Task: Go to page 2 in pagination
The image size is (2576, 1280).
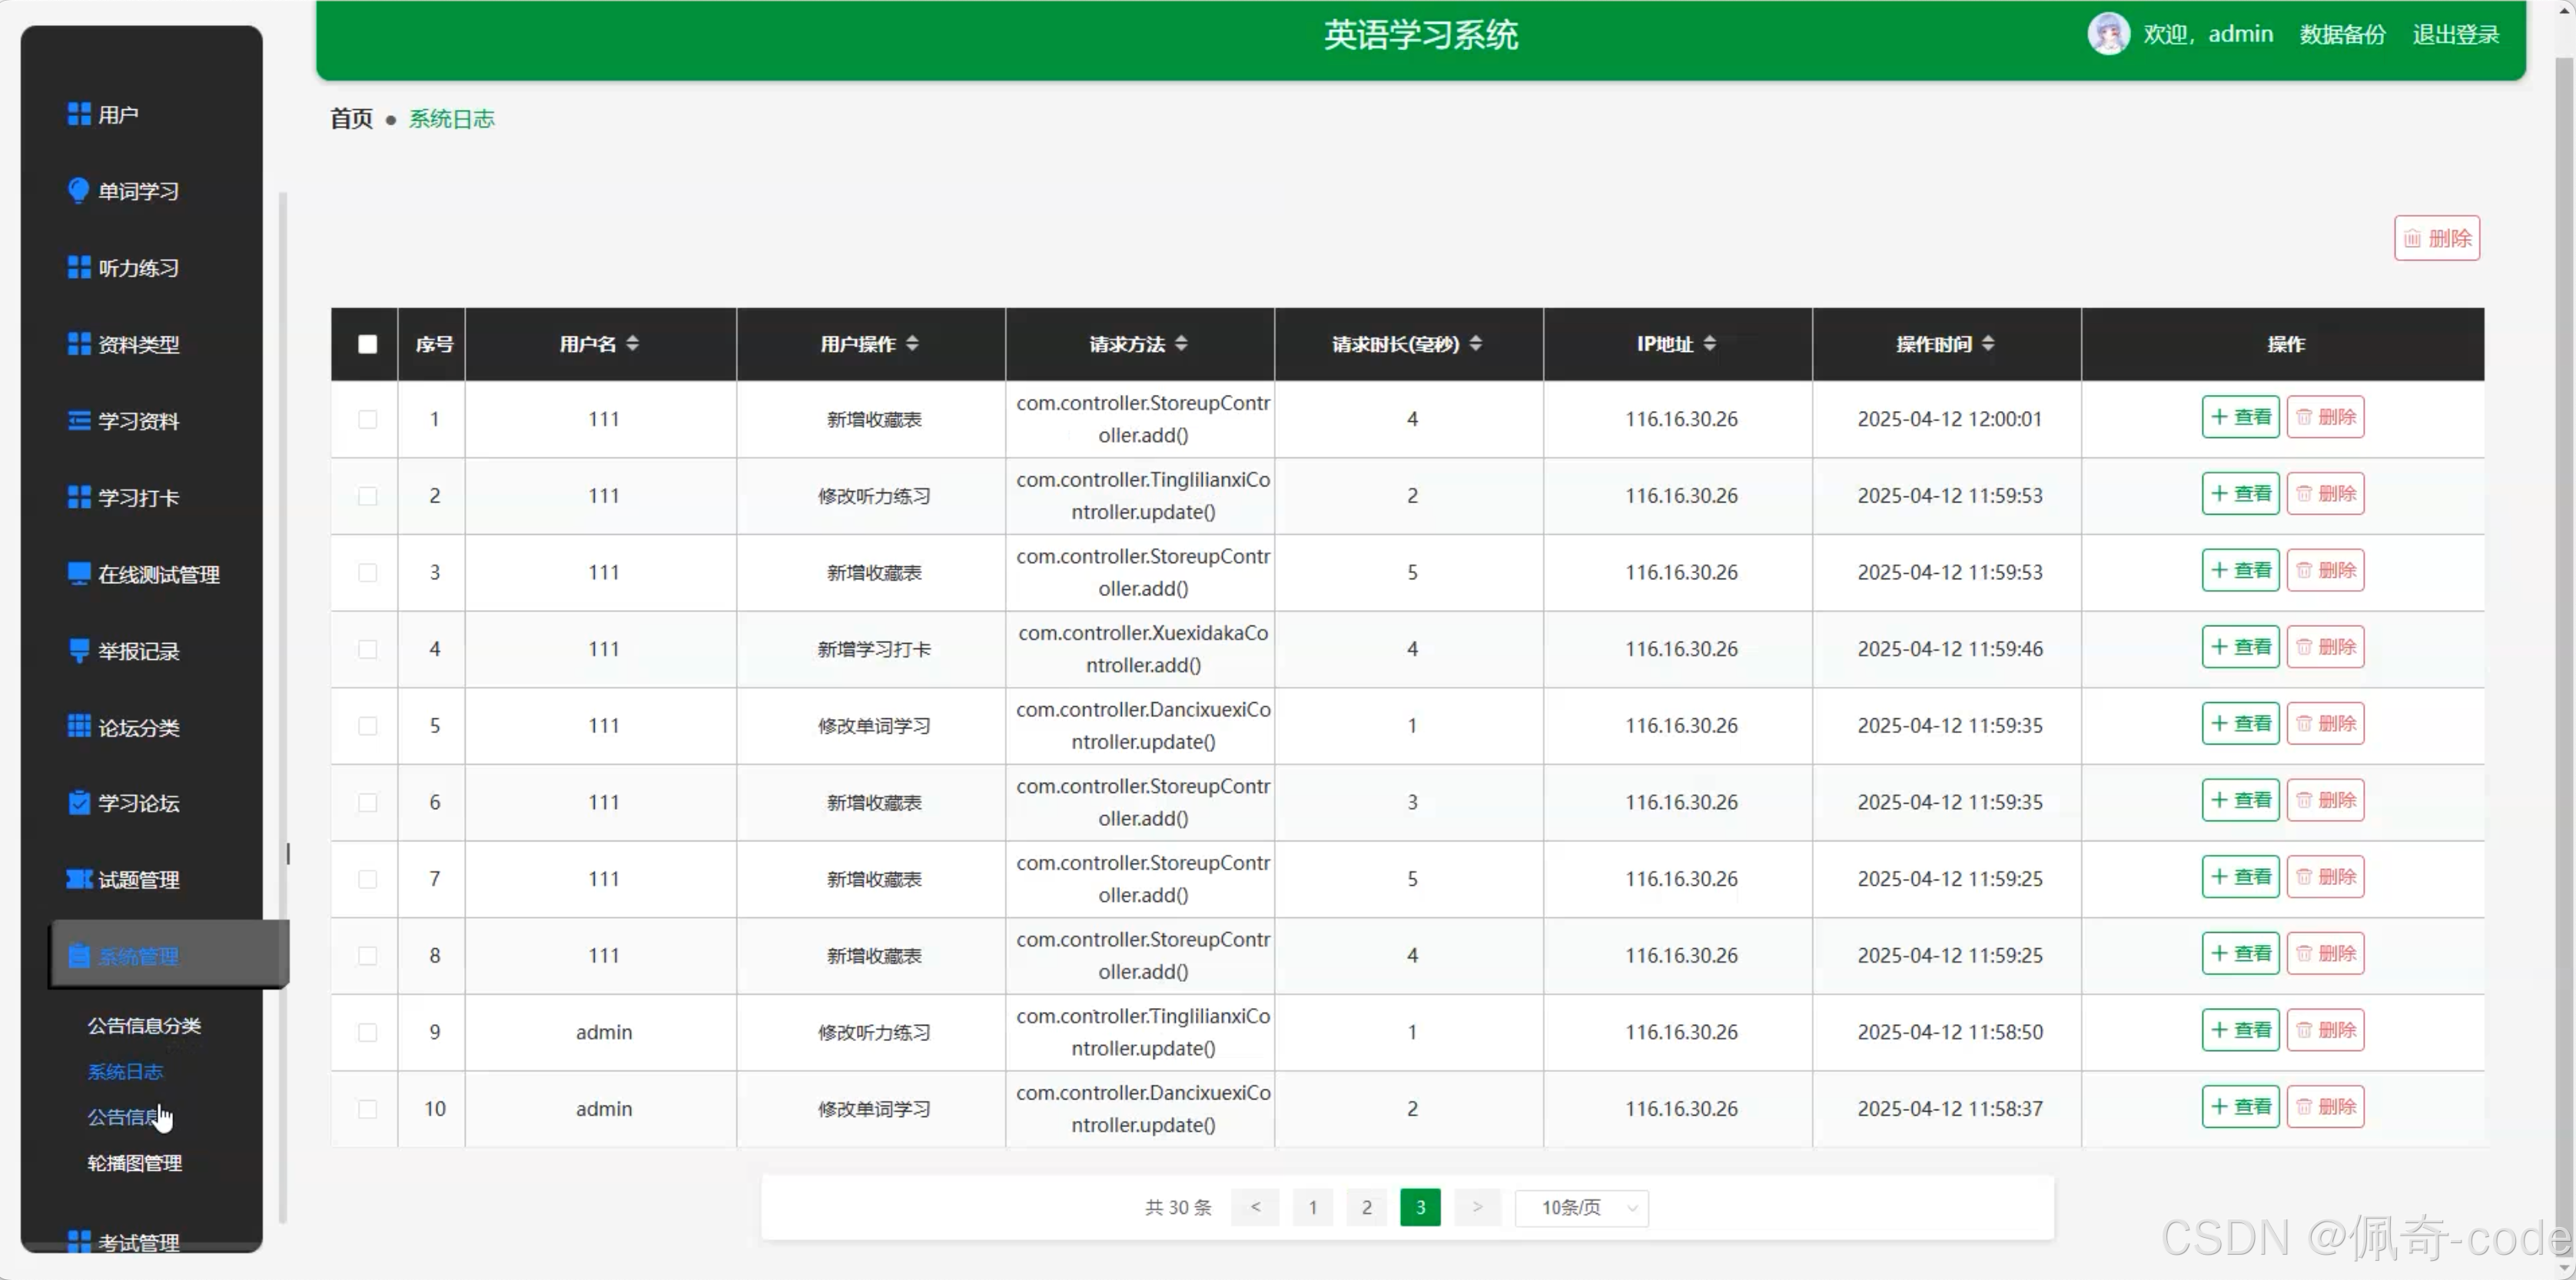Action: pyautogui.click(x=1366, y=1207)
